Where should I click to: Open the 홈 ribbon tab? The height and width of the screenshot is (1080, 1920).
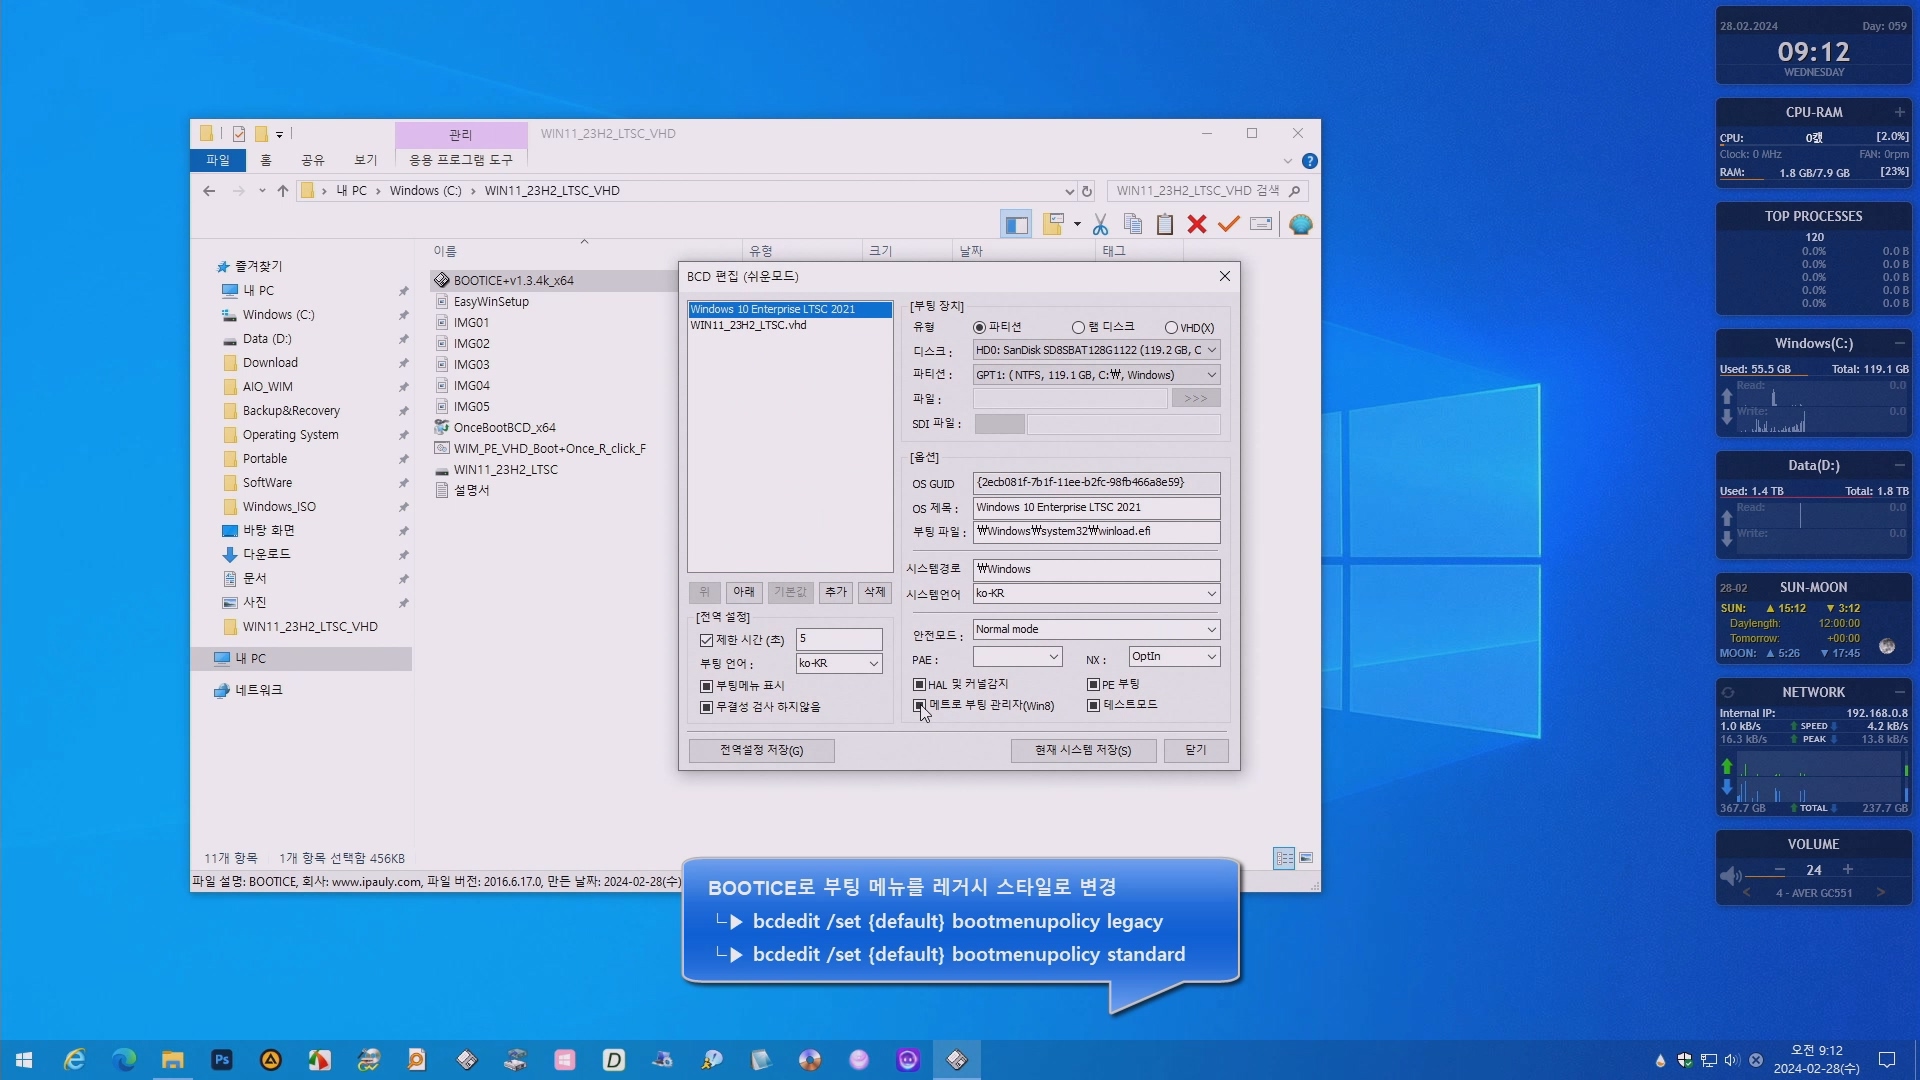click(x=265, y=160)
